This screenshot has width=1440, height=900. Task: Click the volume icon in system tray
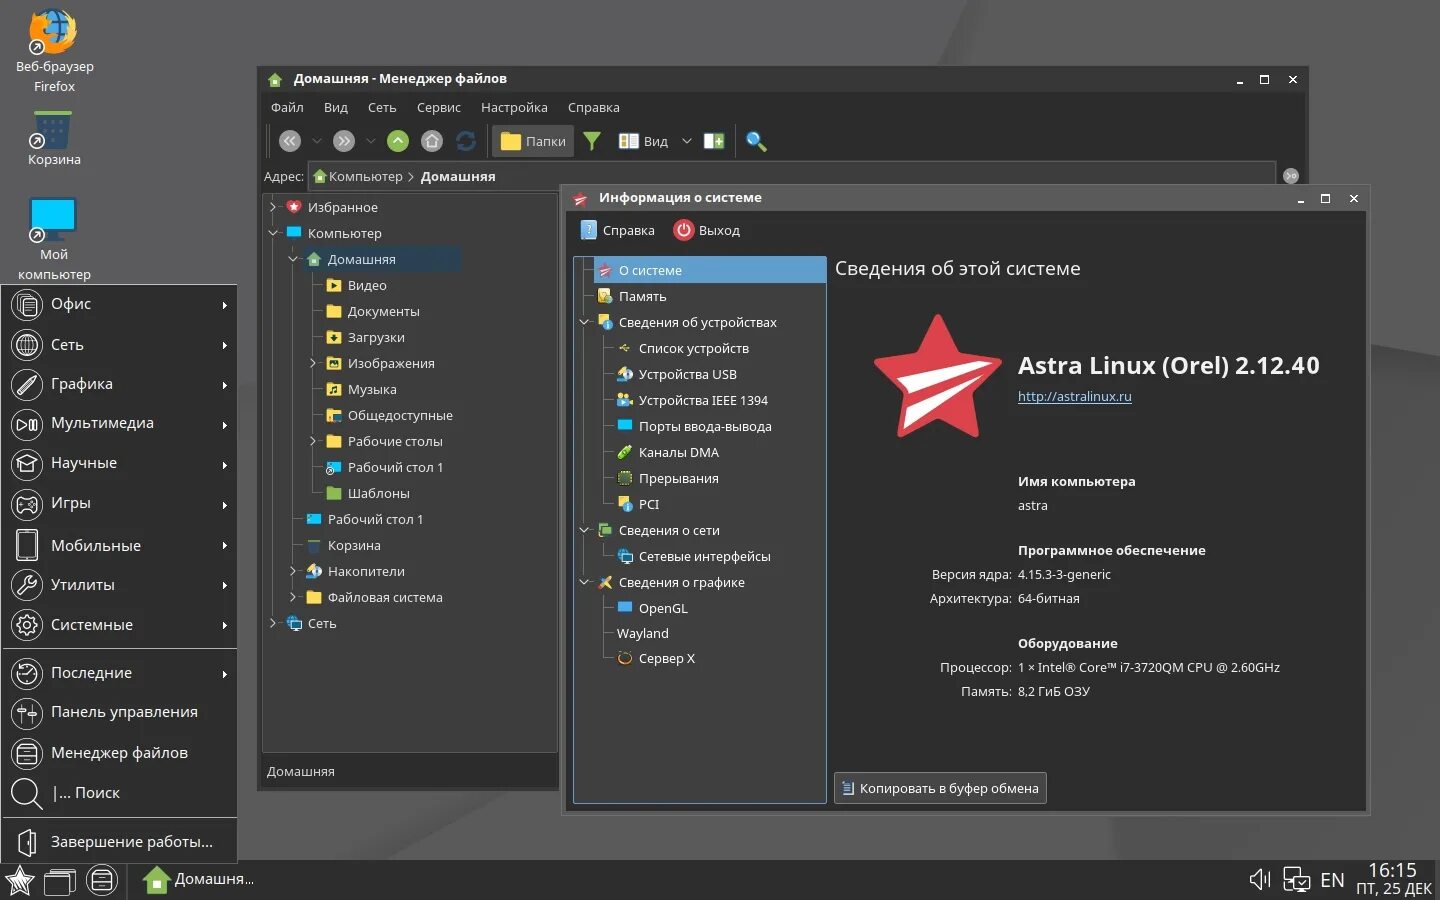pyautogui.click(x=1260, y=879)
